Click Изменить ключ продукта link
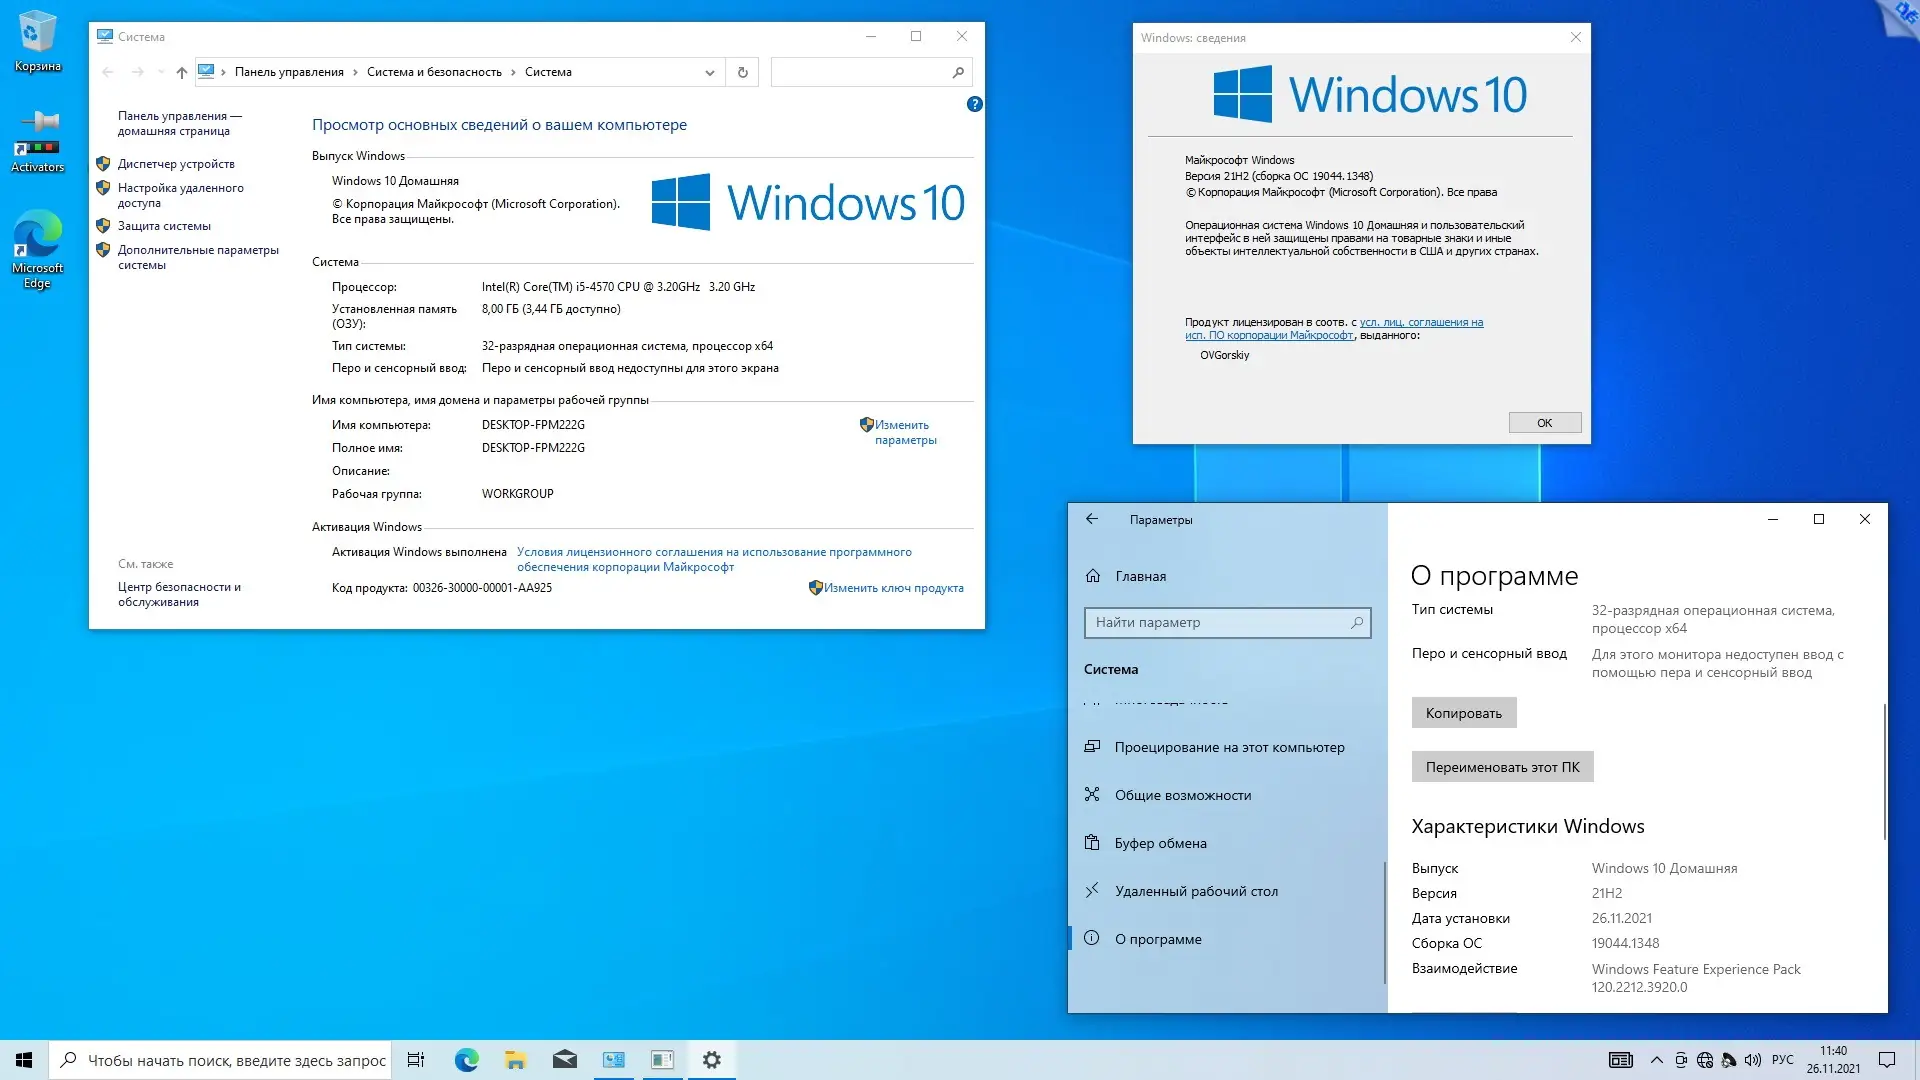The height and width of the screenshot is (1080, 1920). 893,588
